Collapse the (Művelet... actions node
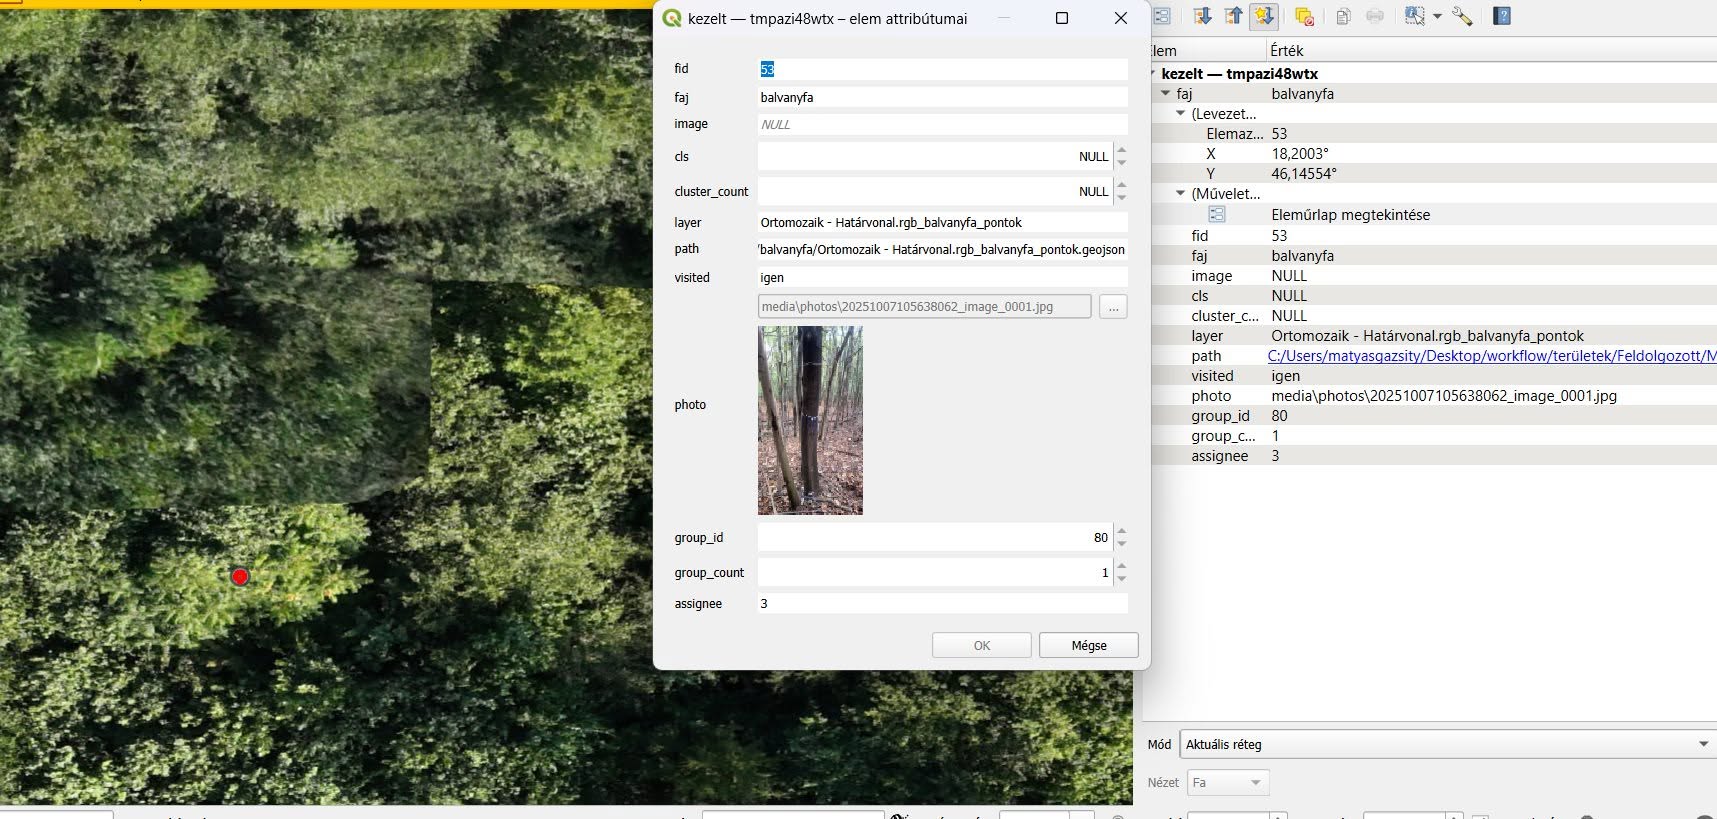The height and width of the screenshot is (819, 1717). tap(1180, 193)
